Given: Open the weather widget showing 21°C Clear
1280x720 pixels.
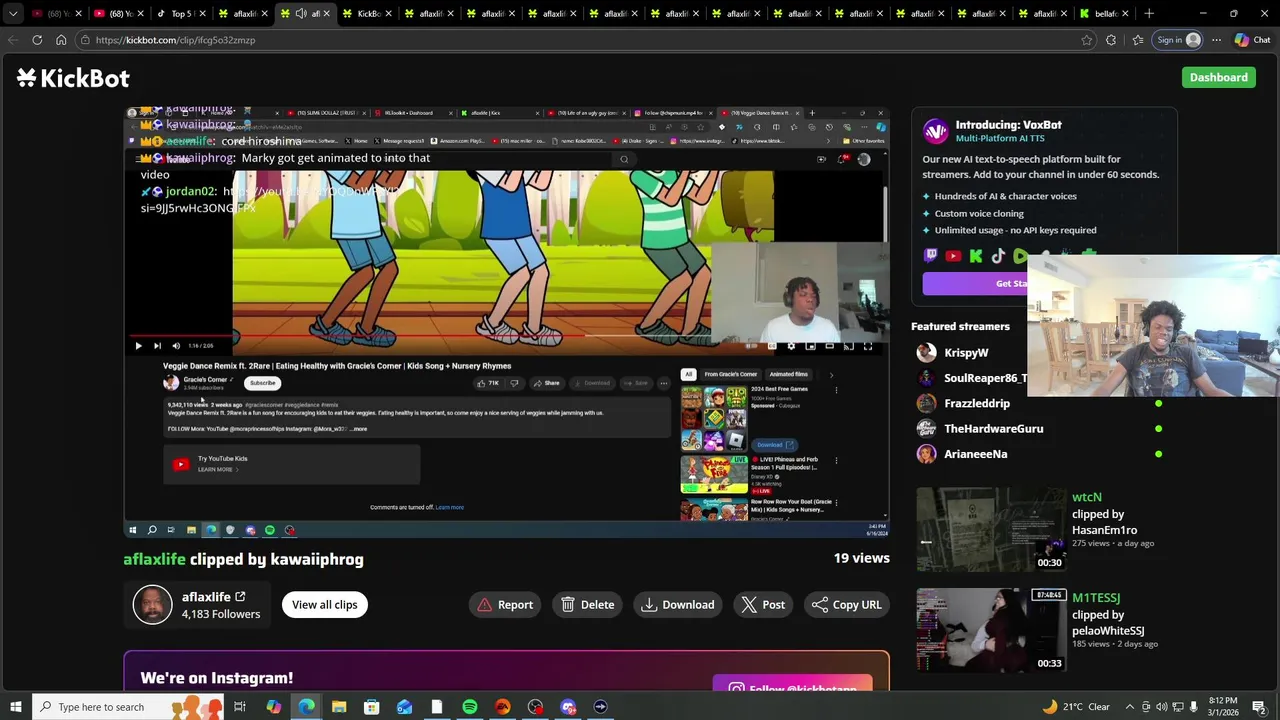Looking at the screenshot, I should tap(1076, 707).
